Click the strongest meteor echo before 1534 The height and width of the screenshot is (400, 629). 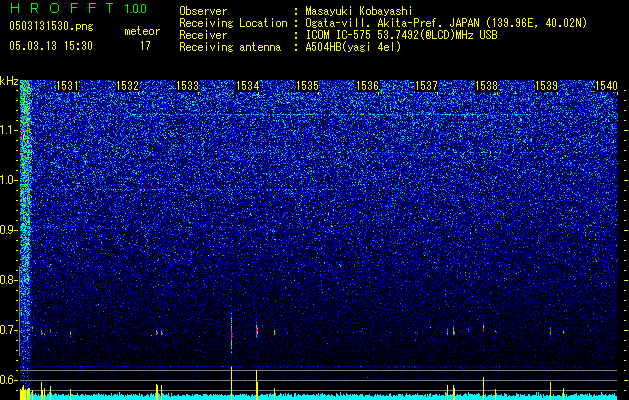click(x=231, y=333)
